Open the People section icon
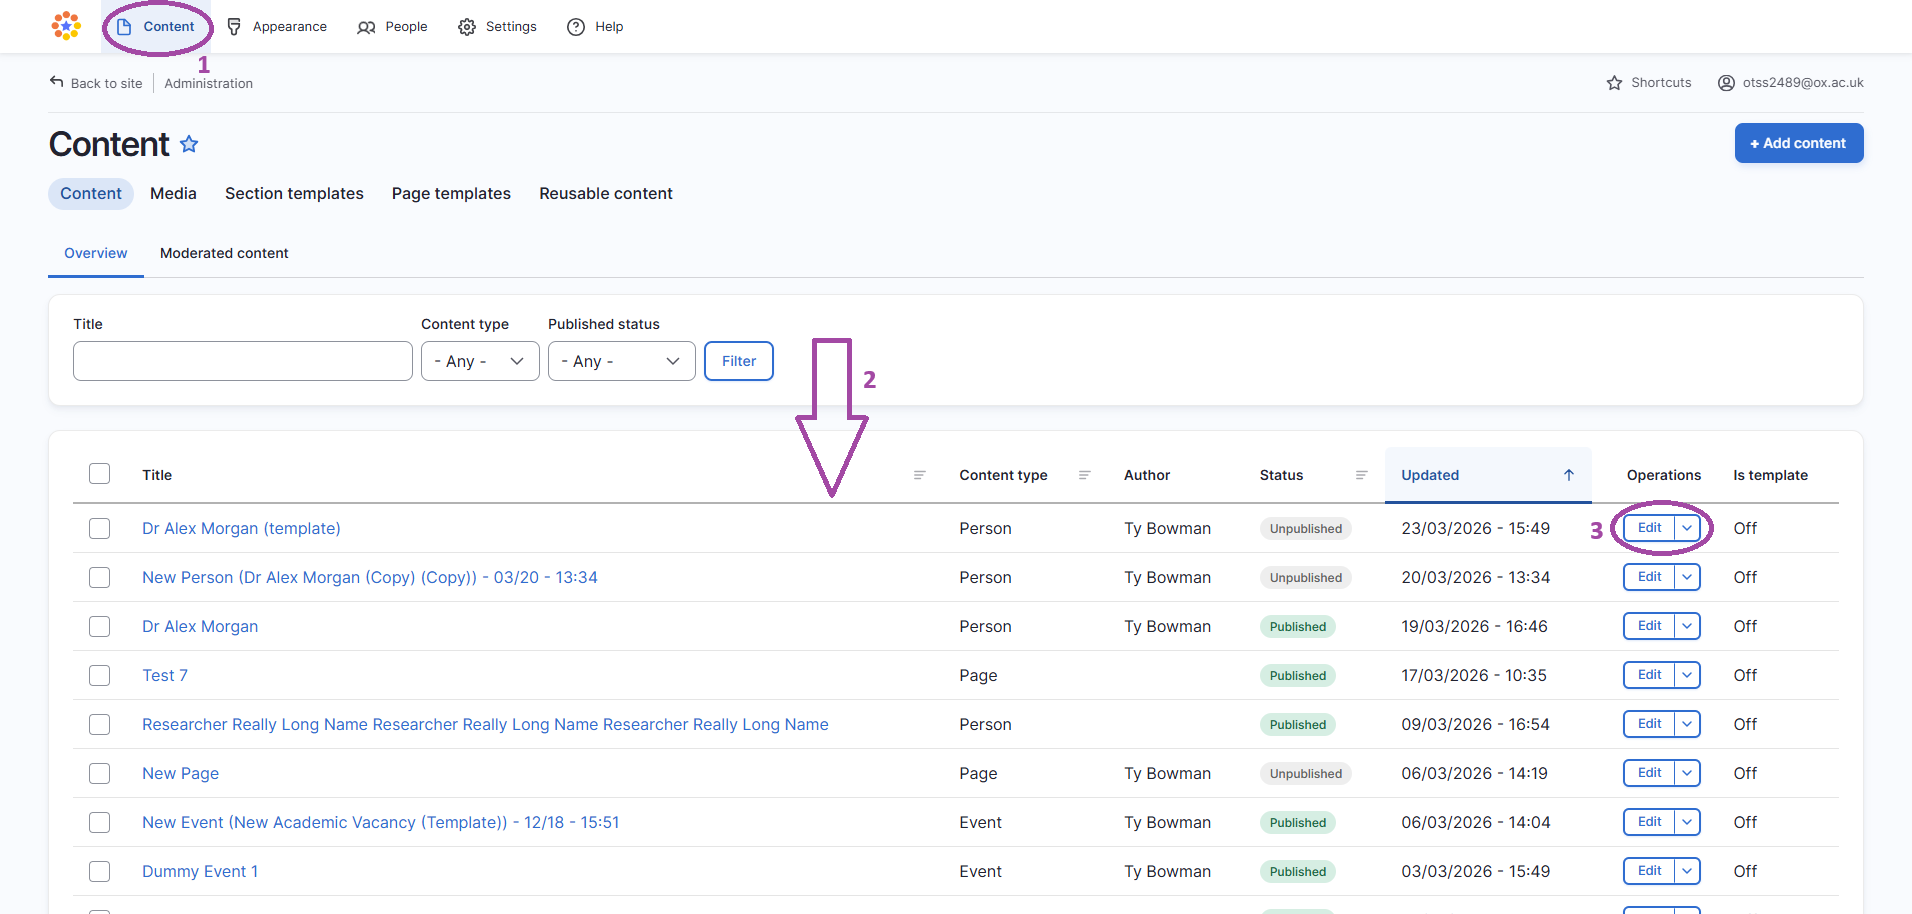The height and width of the screenshot is (914, 1912). click(x=366, y=26)
